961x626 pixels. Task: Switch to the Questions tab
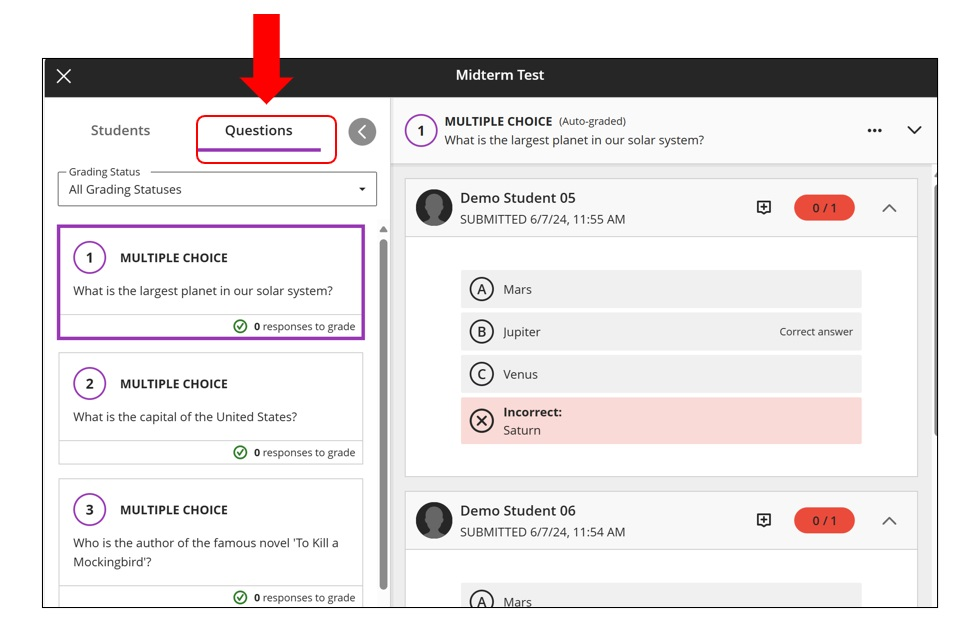(x=259, y=130)
